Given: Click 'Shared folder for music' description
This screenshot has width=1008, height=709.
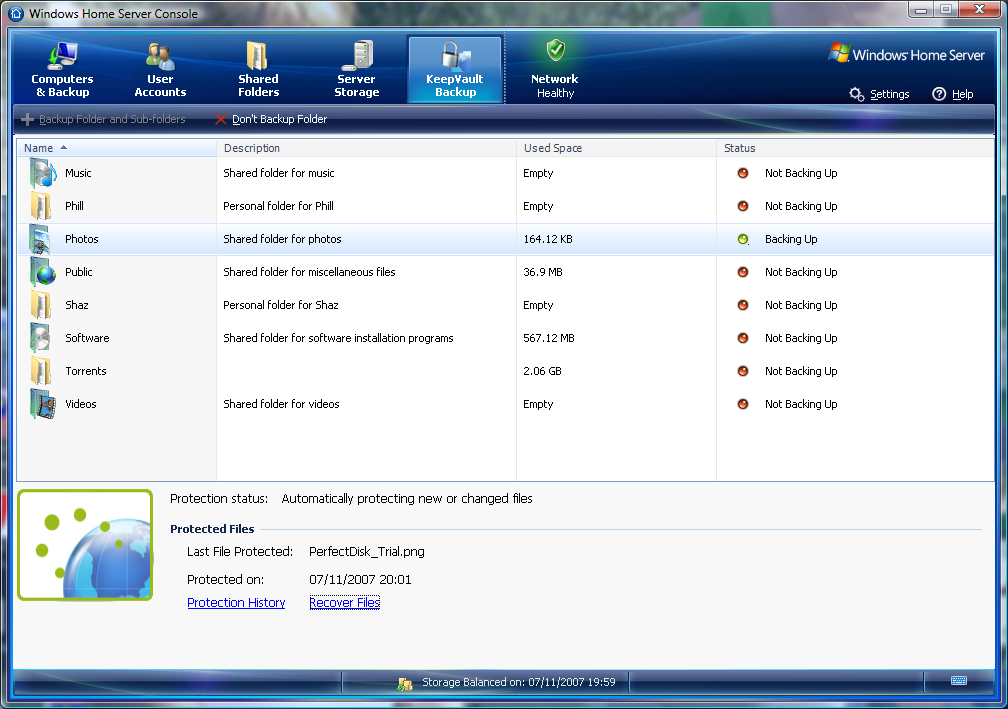Looking at the screenshot, I should point(278,173).
